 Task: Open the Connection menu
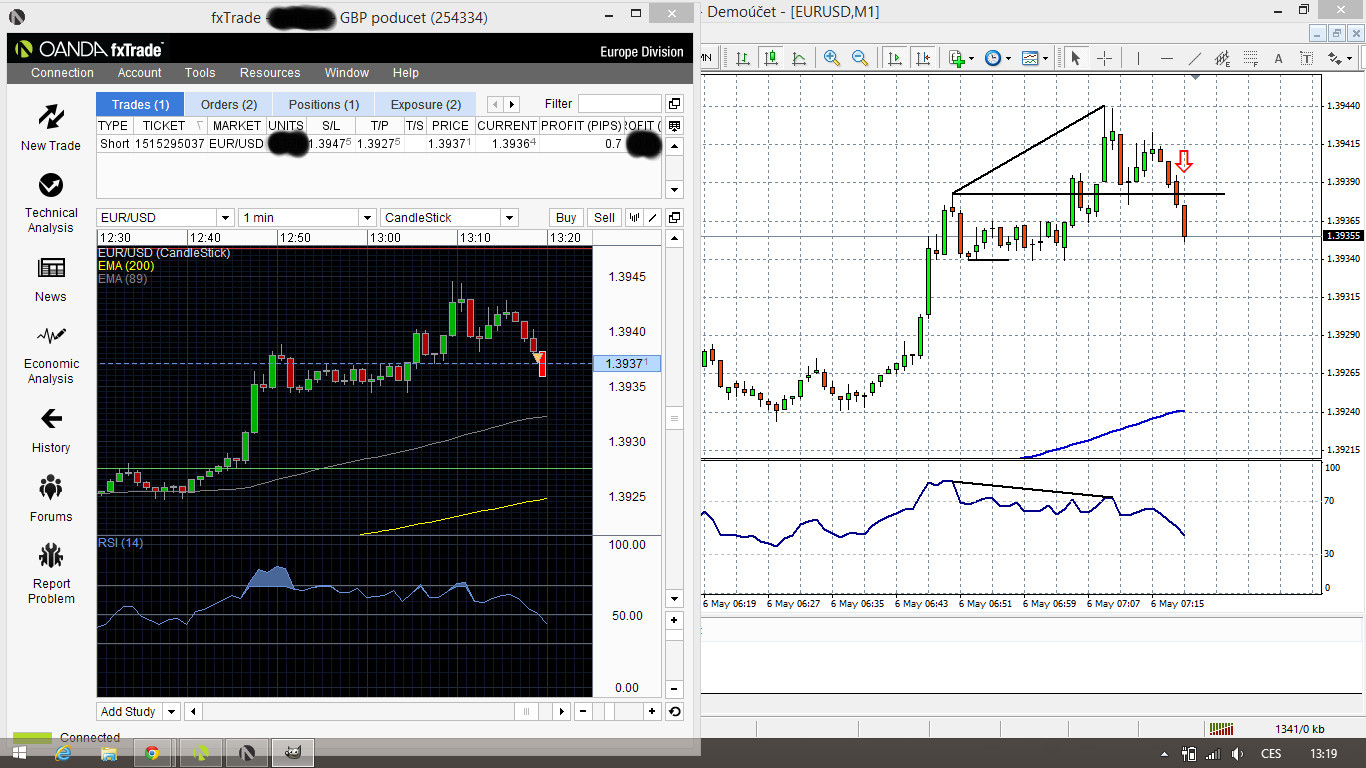click(x=62, y=73)
